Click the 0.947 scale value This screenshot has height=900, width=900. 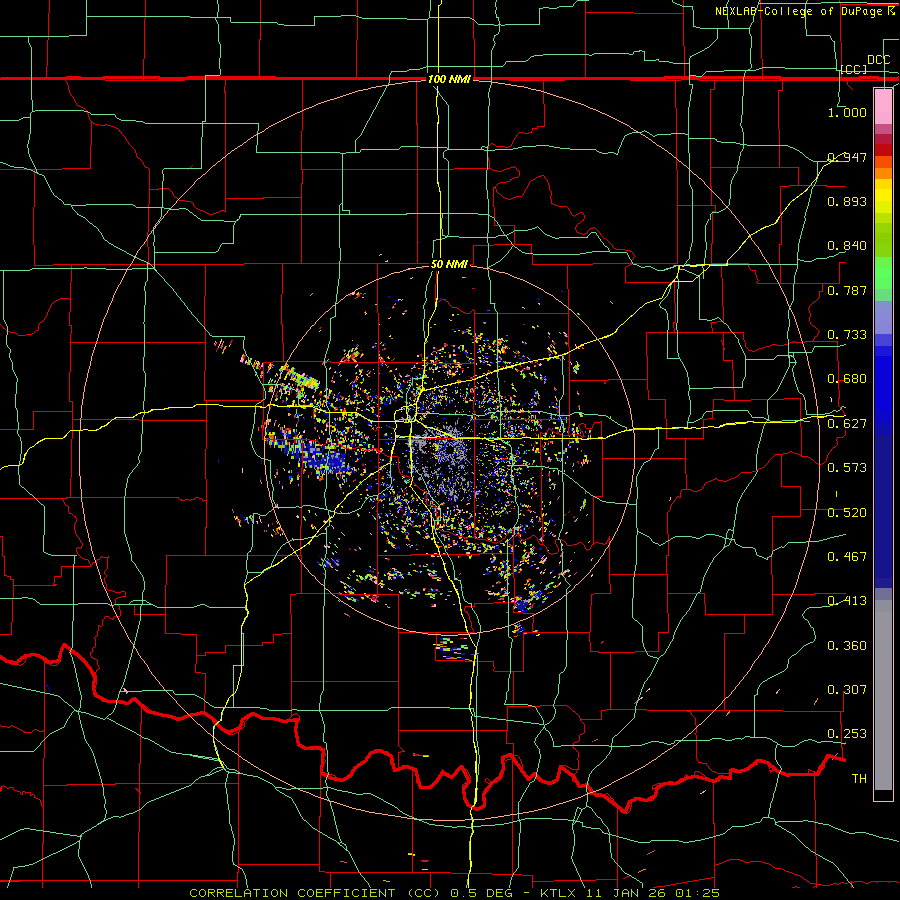847,157
